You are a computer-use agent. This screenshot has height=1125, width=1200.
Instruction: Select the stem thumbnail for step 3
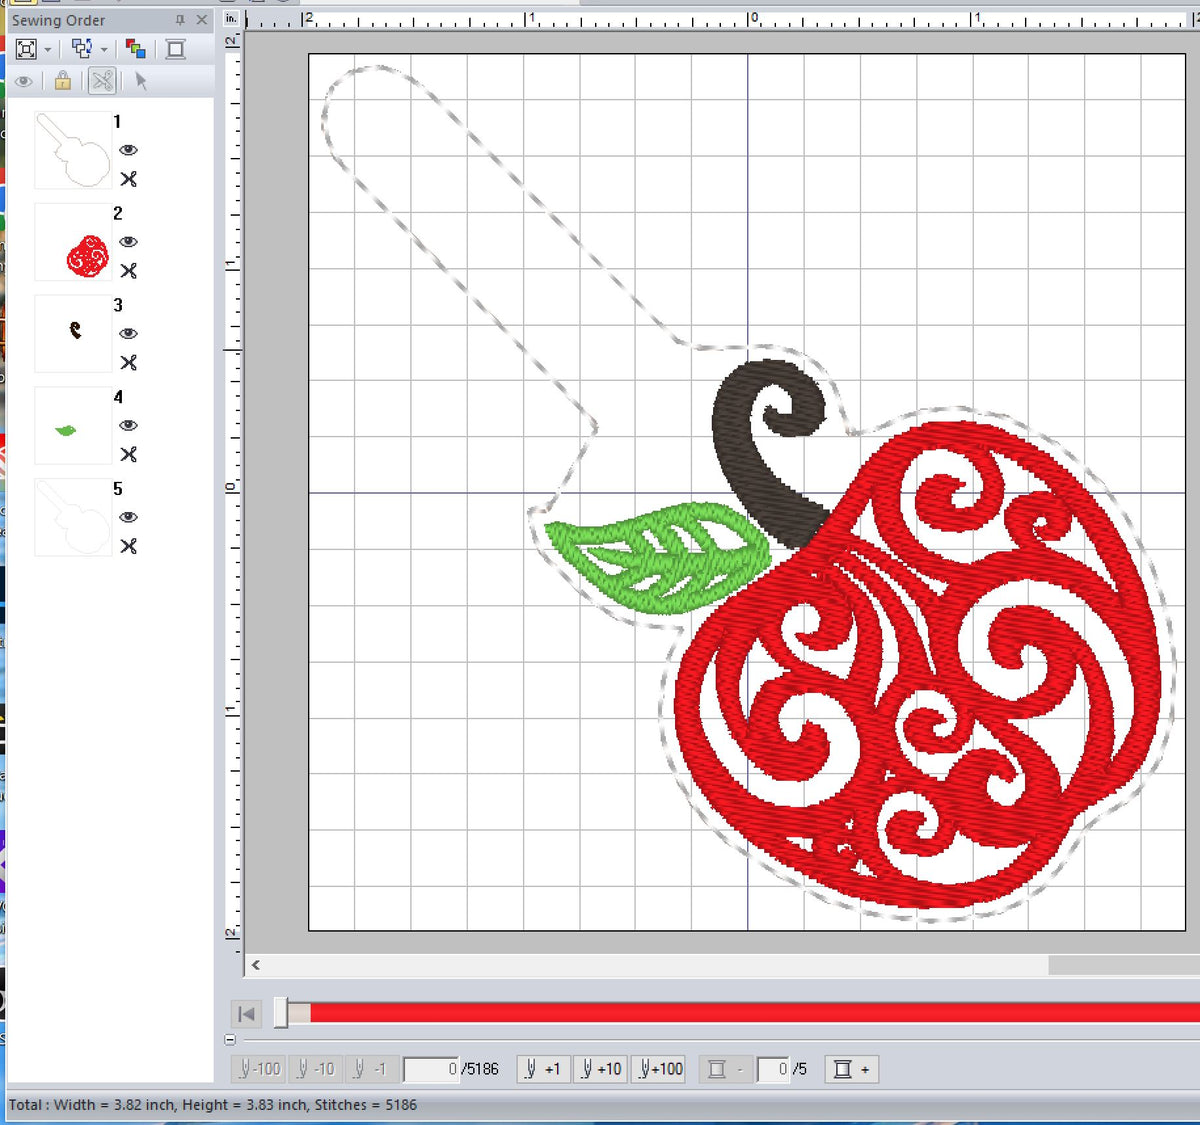click(73, 334)
